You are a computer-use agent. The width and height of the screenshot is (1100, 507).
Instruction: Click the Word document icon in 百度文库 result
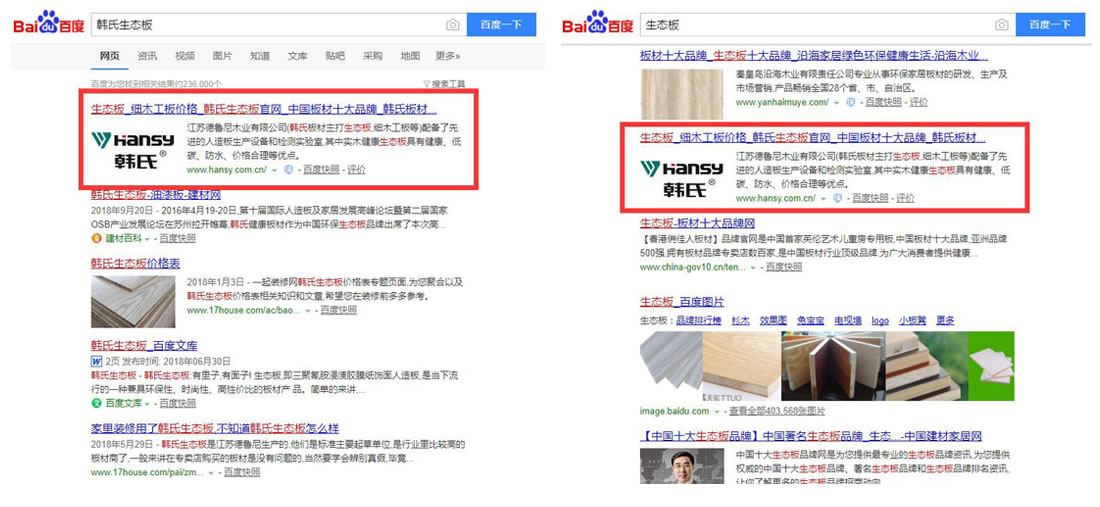click(x=97, y=360)
